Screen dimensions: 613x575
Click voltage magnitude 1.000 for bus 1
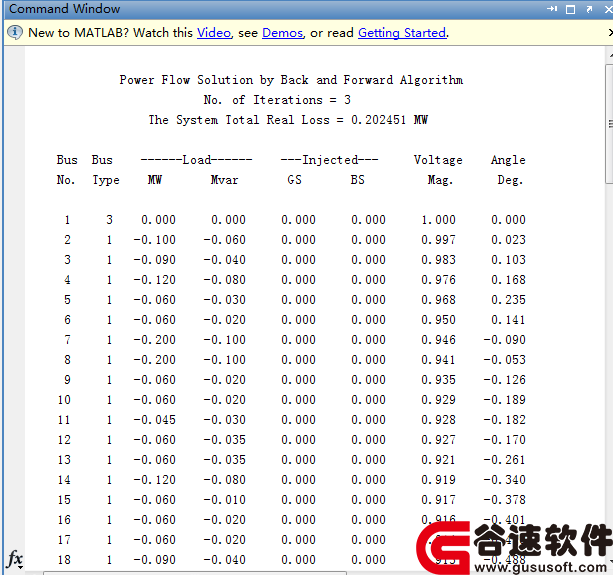click(438, 220)
